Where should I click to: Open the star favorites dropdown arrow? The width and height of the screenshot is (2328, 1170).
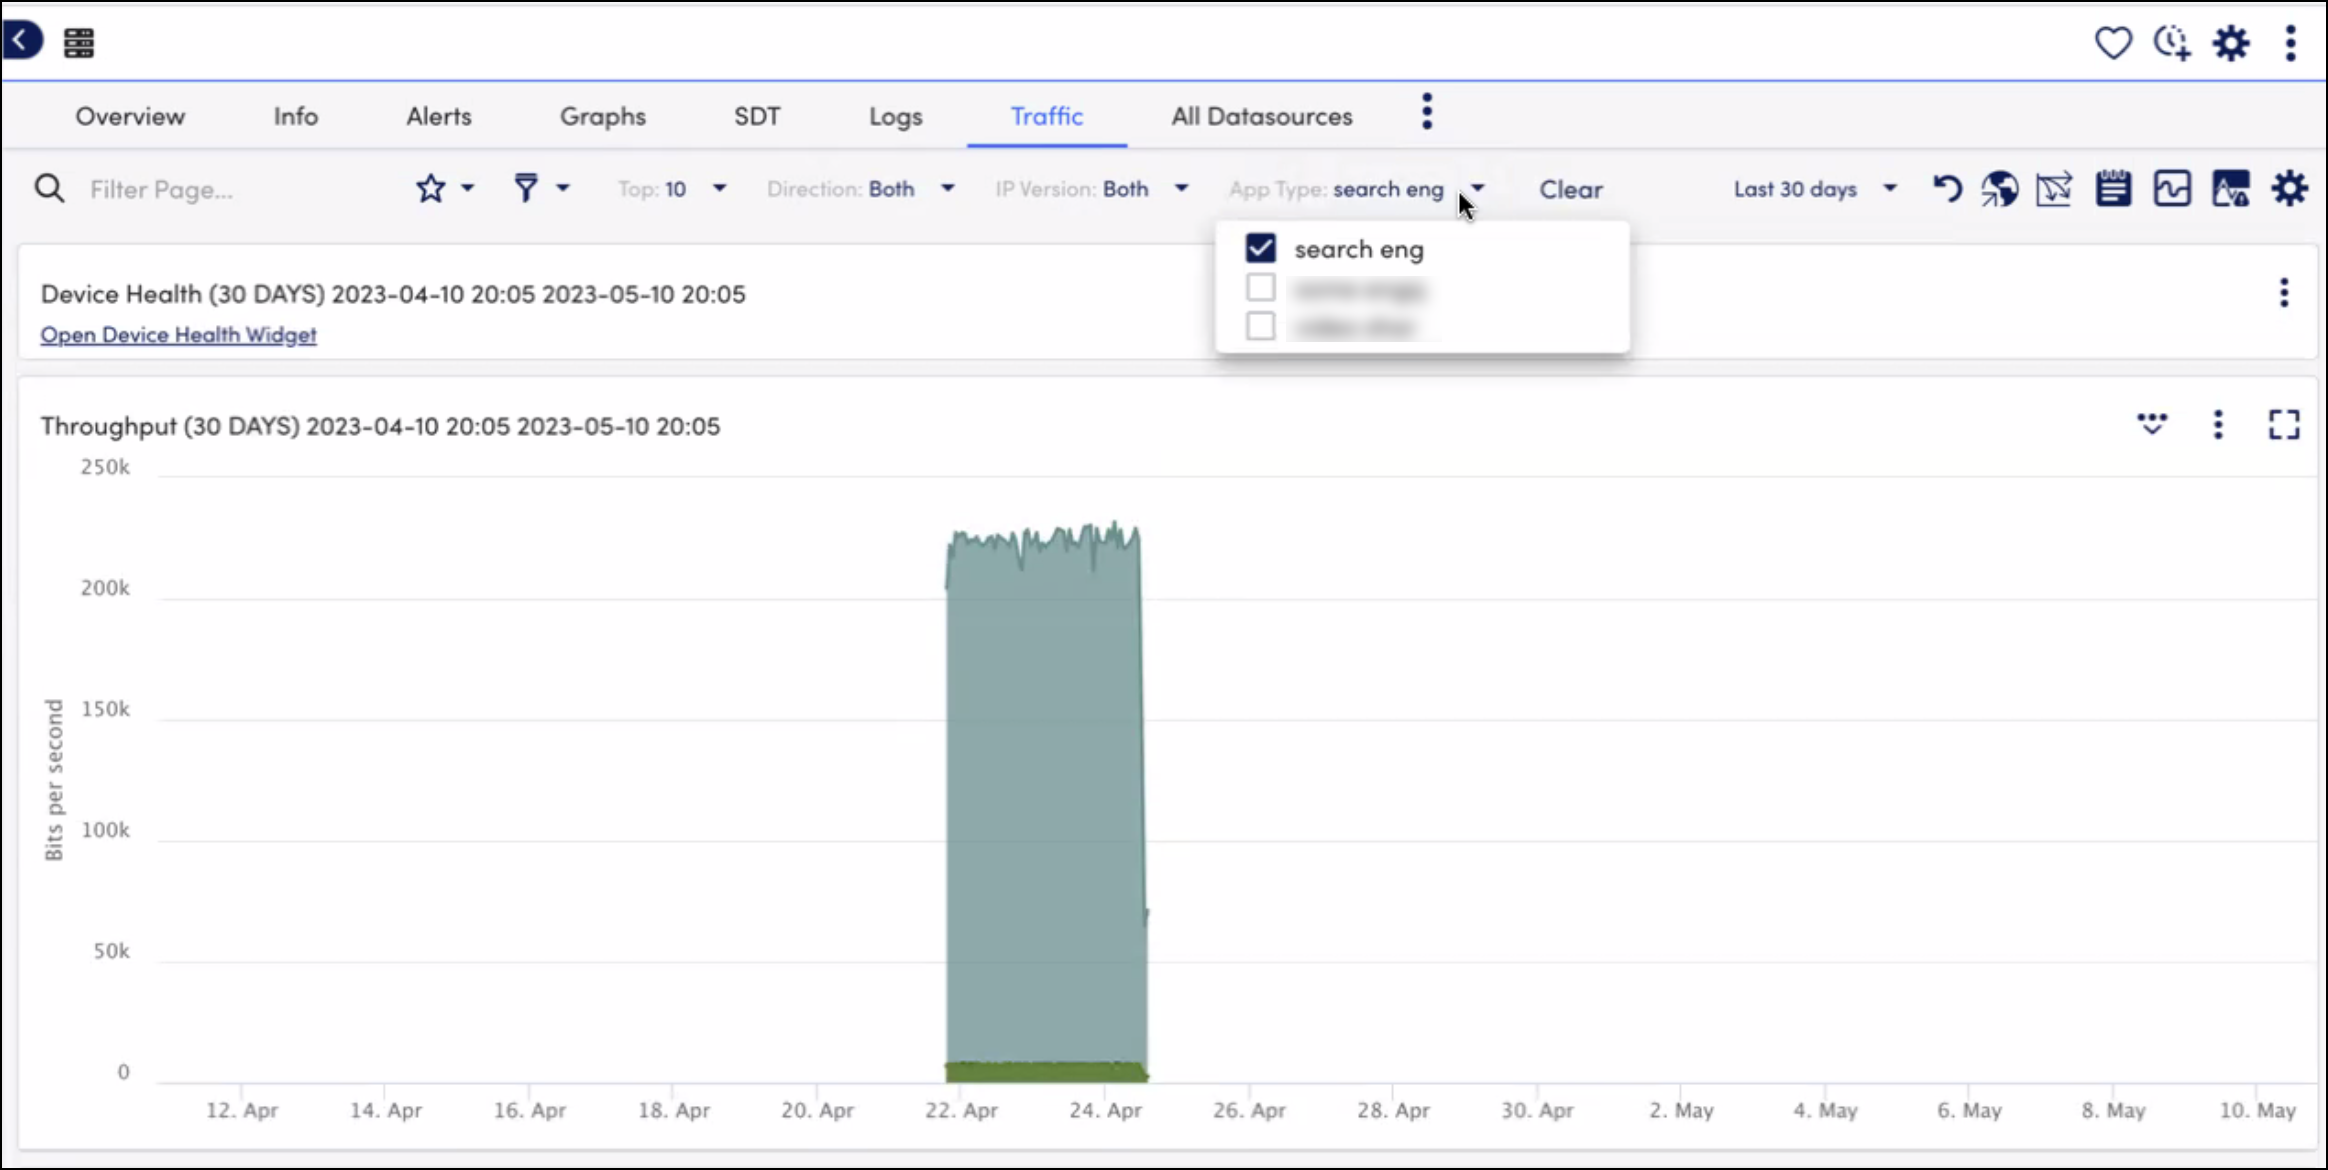[467, 188]
